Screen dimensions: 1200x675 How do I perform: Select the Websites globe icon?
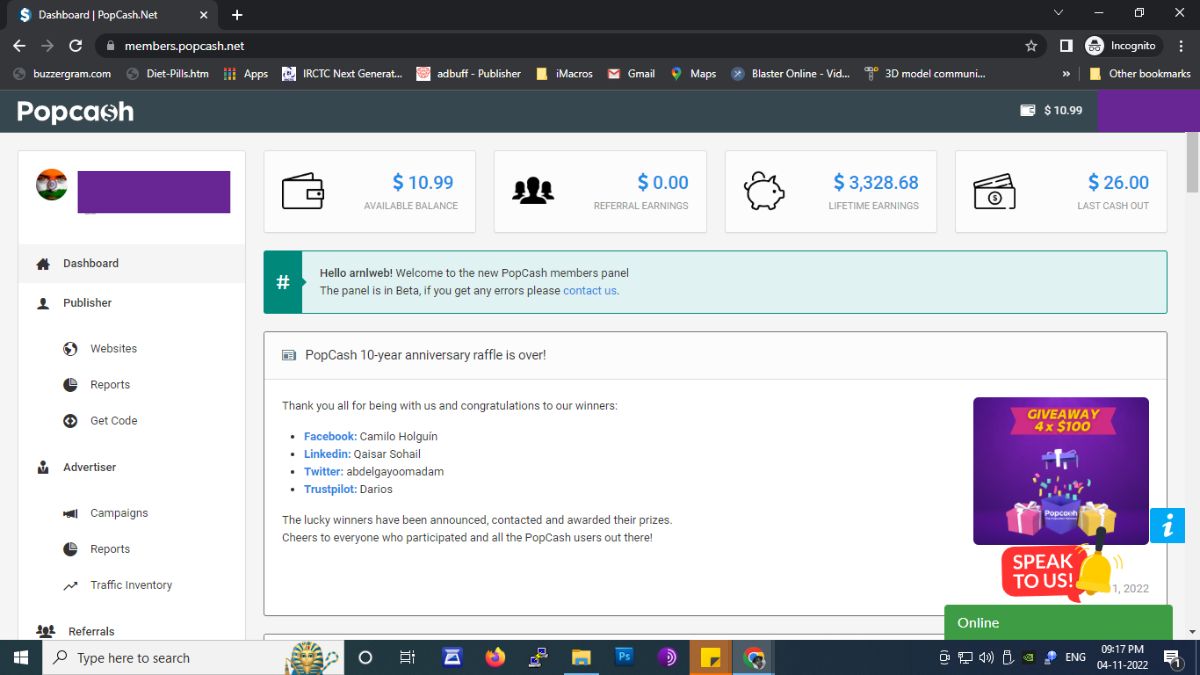coord(69,348)
